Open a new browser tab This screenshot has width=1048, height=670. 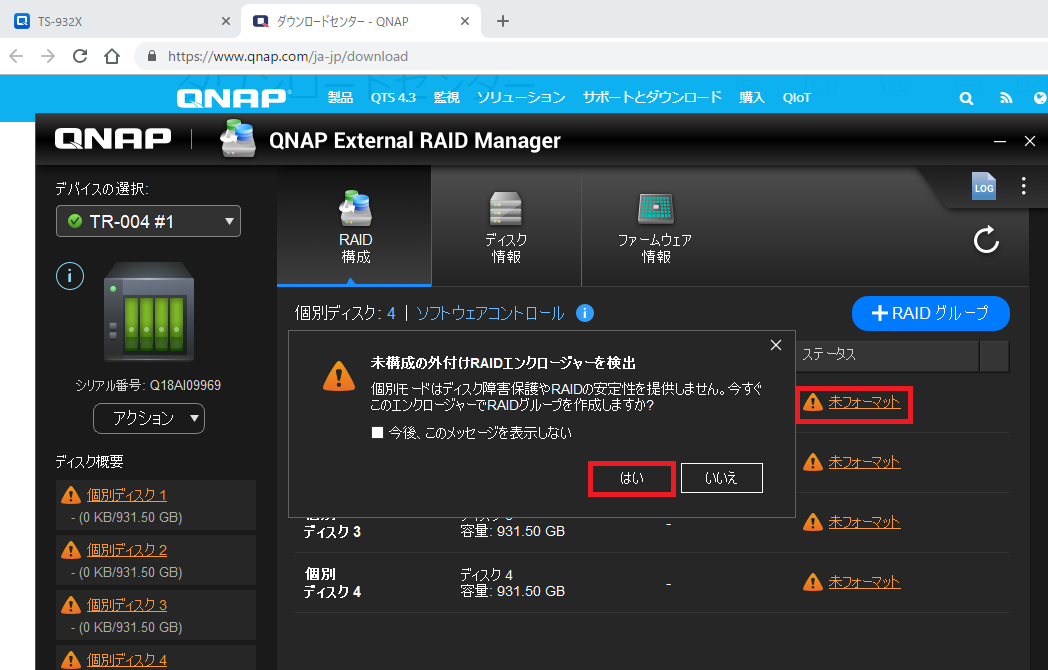tap(503, 21)
